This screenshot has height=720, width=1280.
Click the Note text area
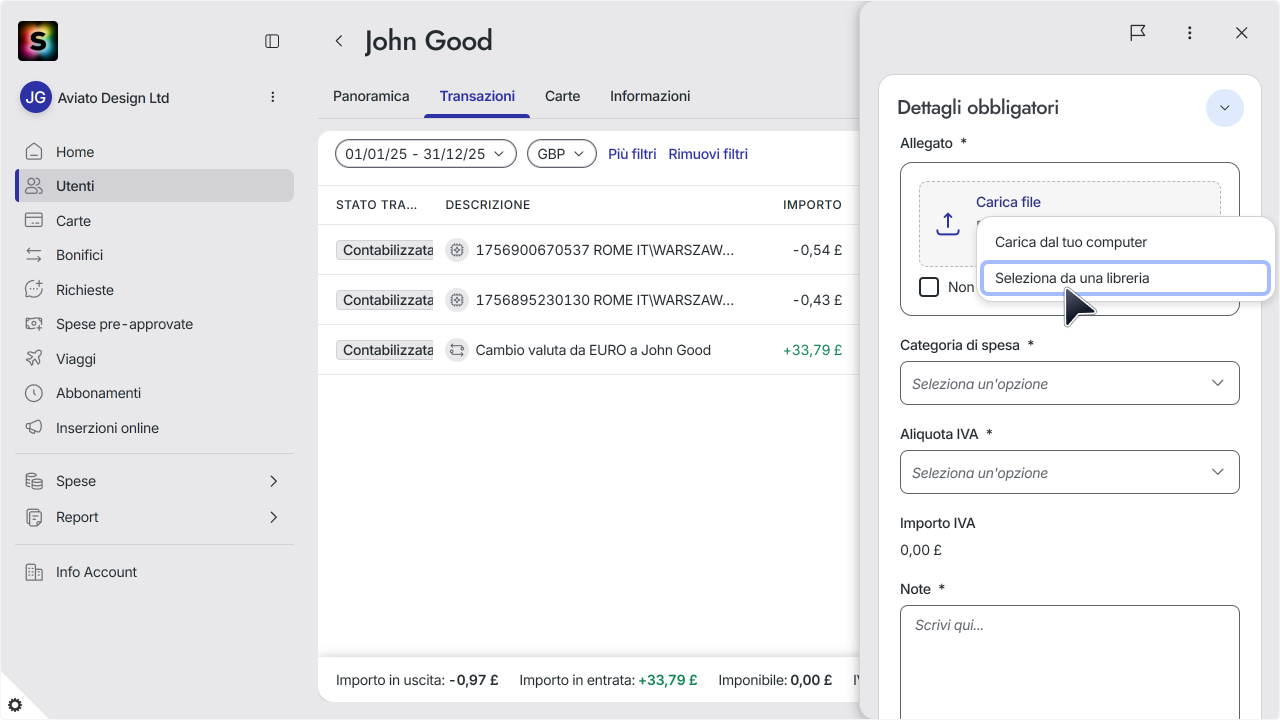pos(1070,662)
